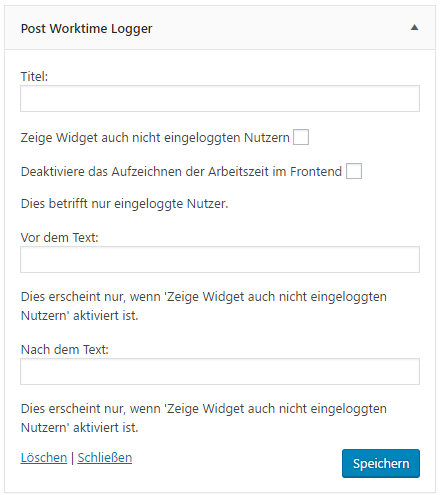Screen dimensions: 443x495
Task: Click the Dies betrifft nur eingeloggte Nutzer note
Action: pyautogui.click(x=124, y=204)
